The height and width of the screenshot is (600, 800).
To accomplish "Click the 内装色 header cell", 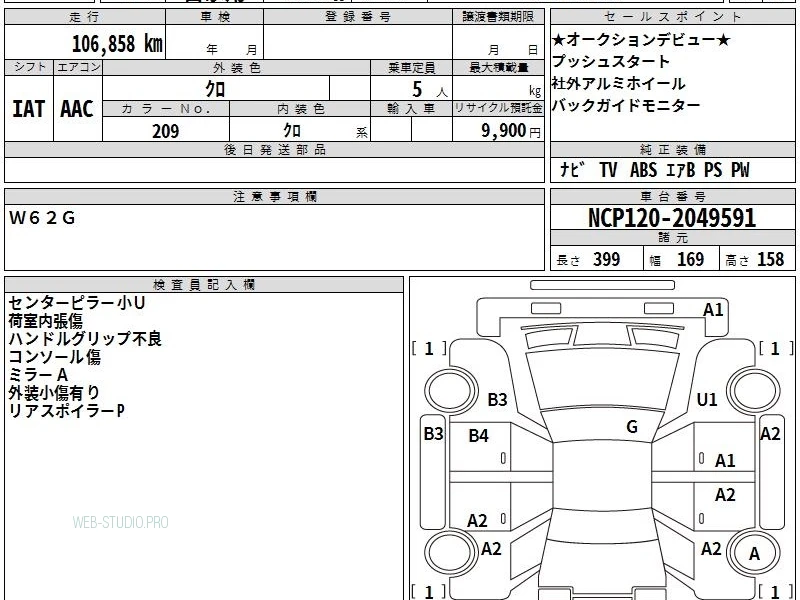I will (300, 109).
